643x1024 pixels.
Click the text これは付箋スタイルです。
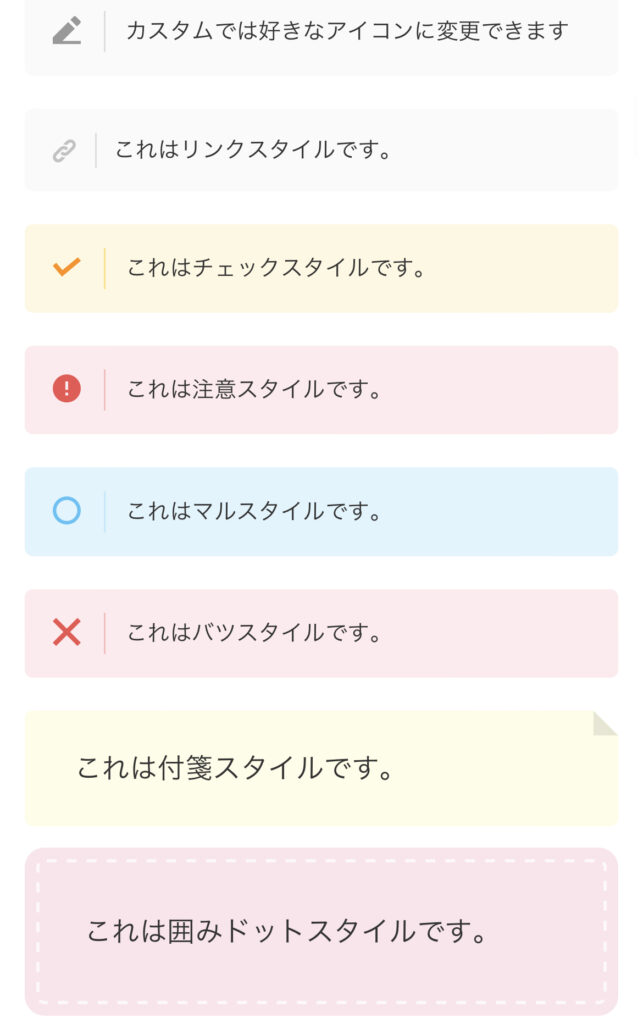click(235, 768)
